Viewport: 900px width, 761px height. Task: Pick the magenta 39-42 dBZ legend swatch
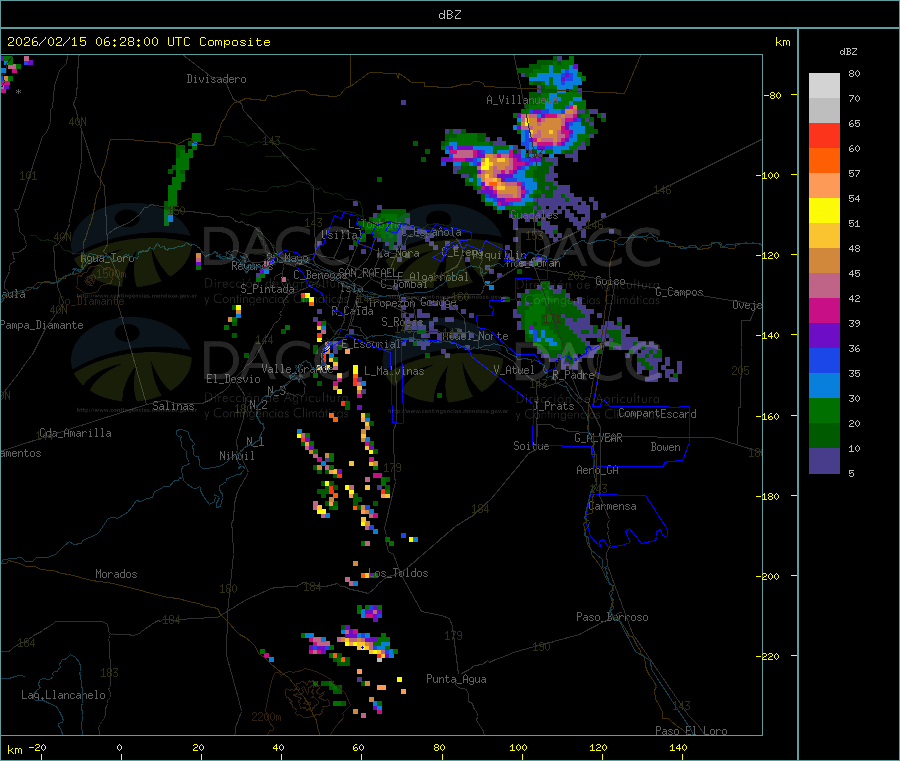coord(824,310)
